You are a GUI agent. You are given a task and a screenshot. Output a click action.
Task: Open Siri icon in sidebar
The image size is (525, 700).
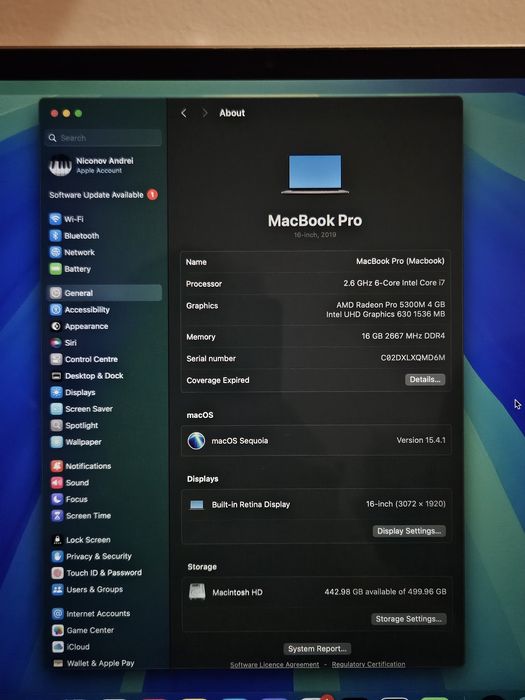56,342
